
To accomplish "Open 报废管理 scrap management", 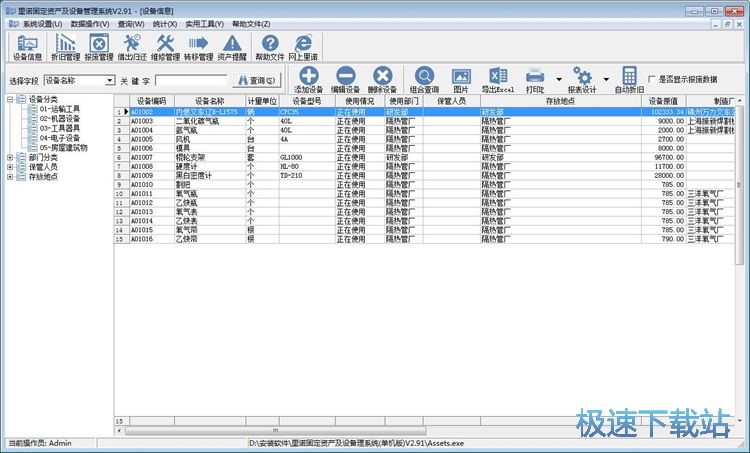I will click(x=98, y=45).
